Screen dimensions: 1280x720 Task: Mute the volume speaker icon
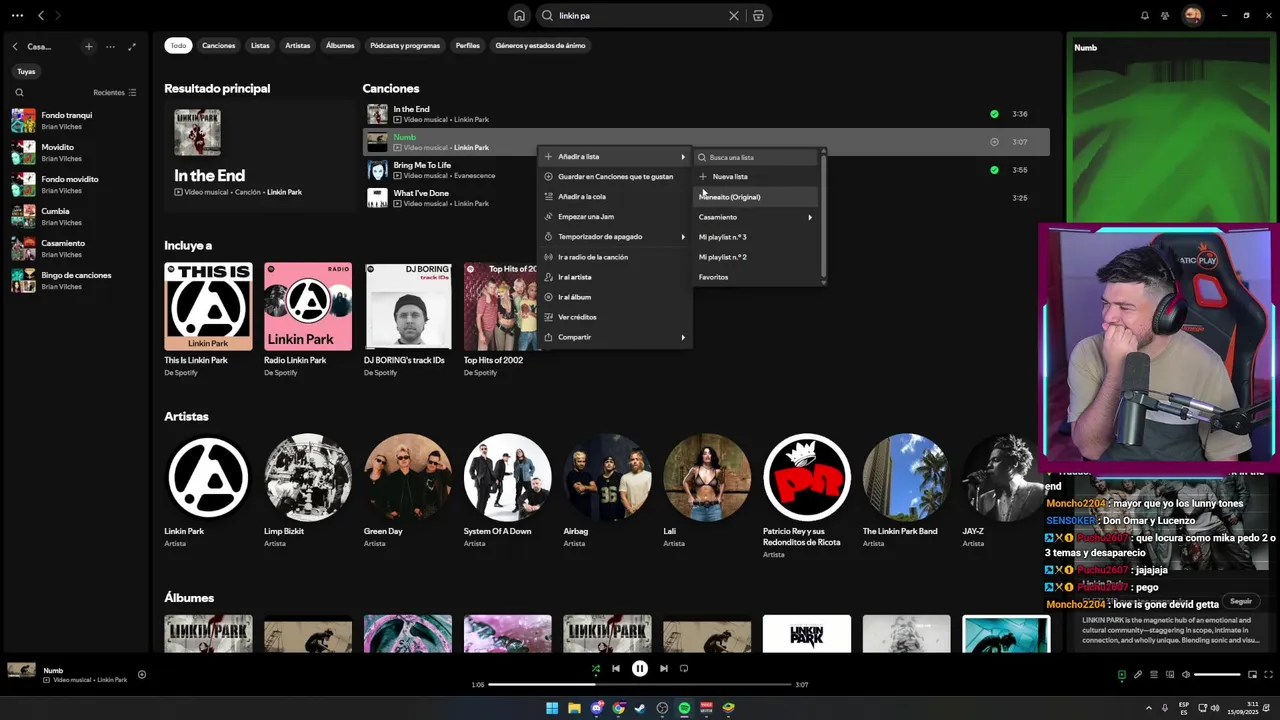[x=1185, y=675]
